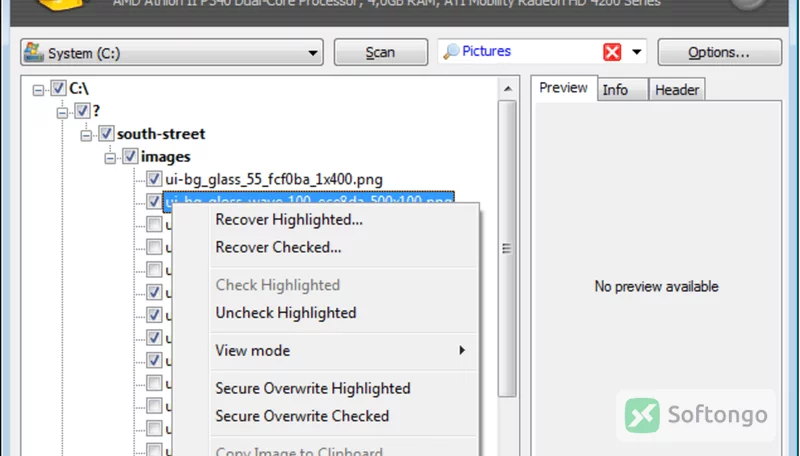Select the C:\ root label
800x456 pixels.
[x=79, y=88]
